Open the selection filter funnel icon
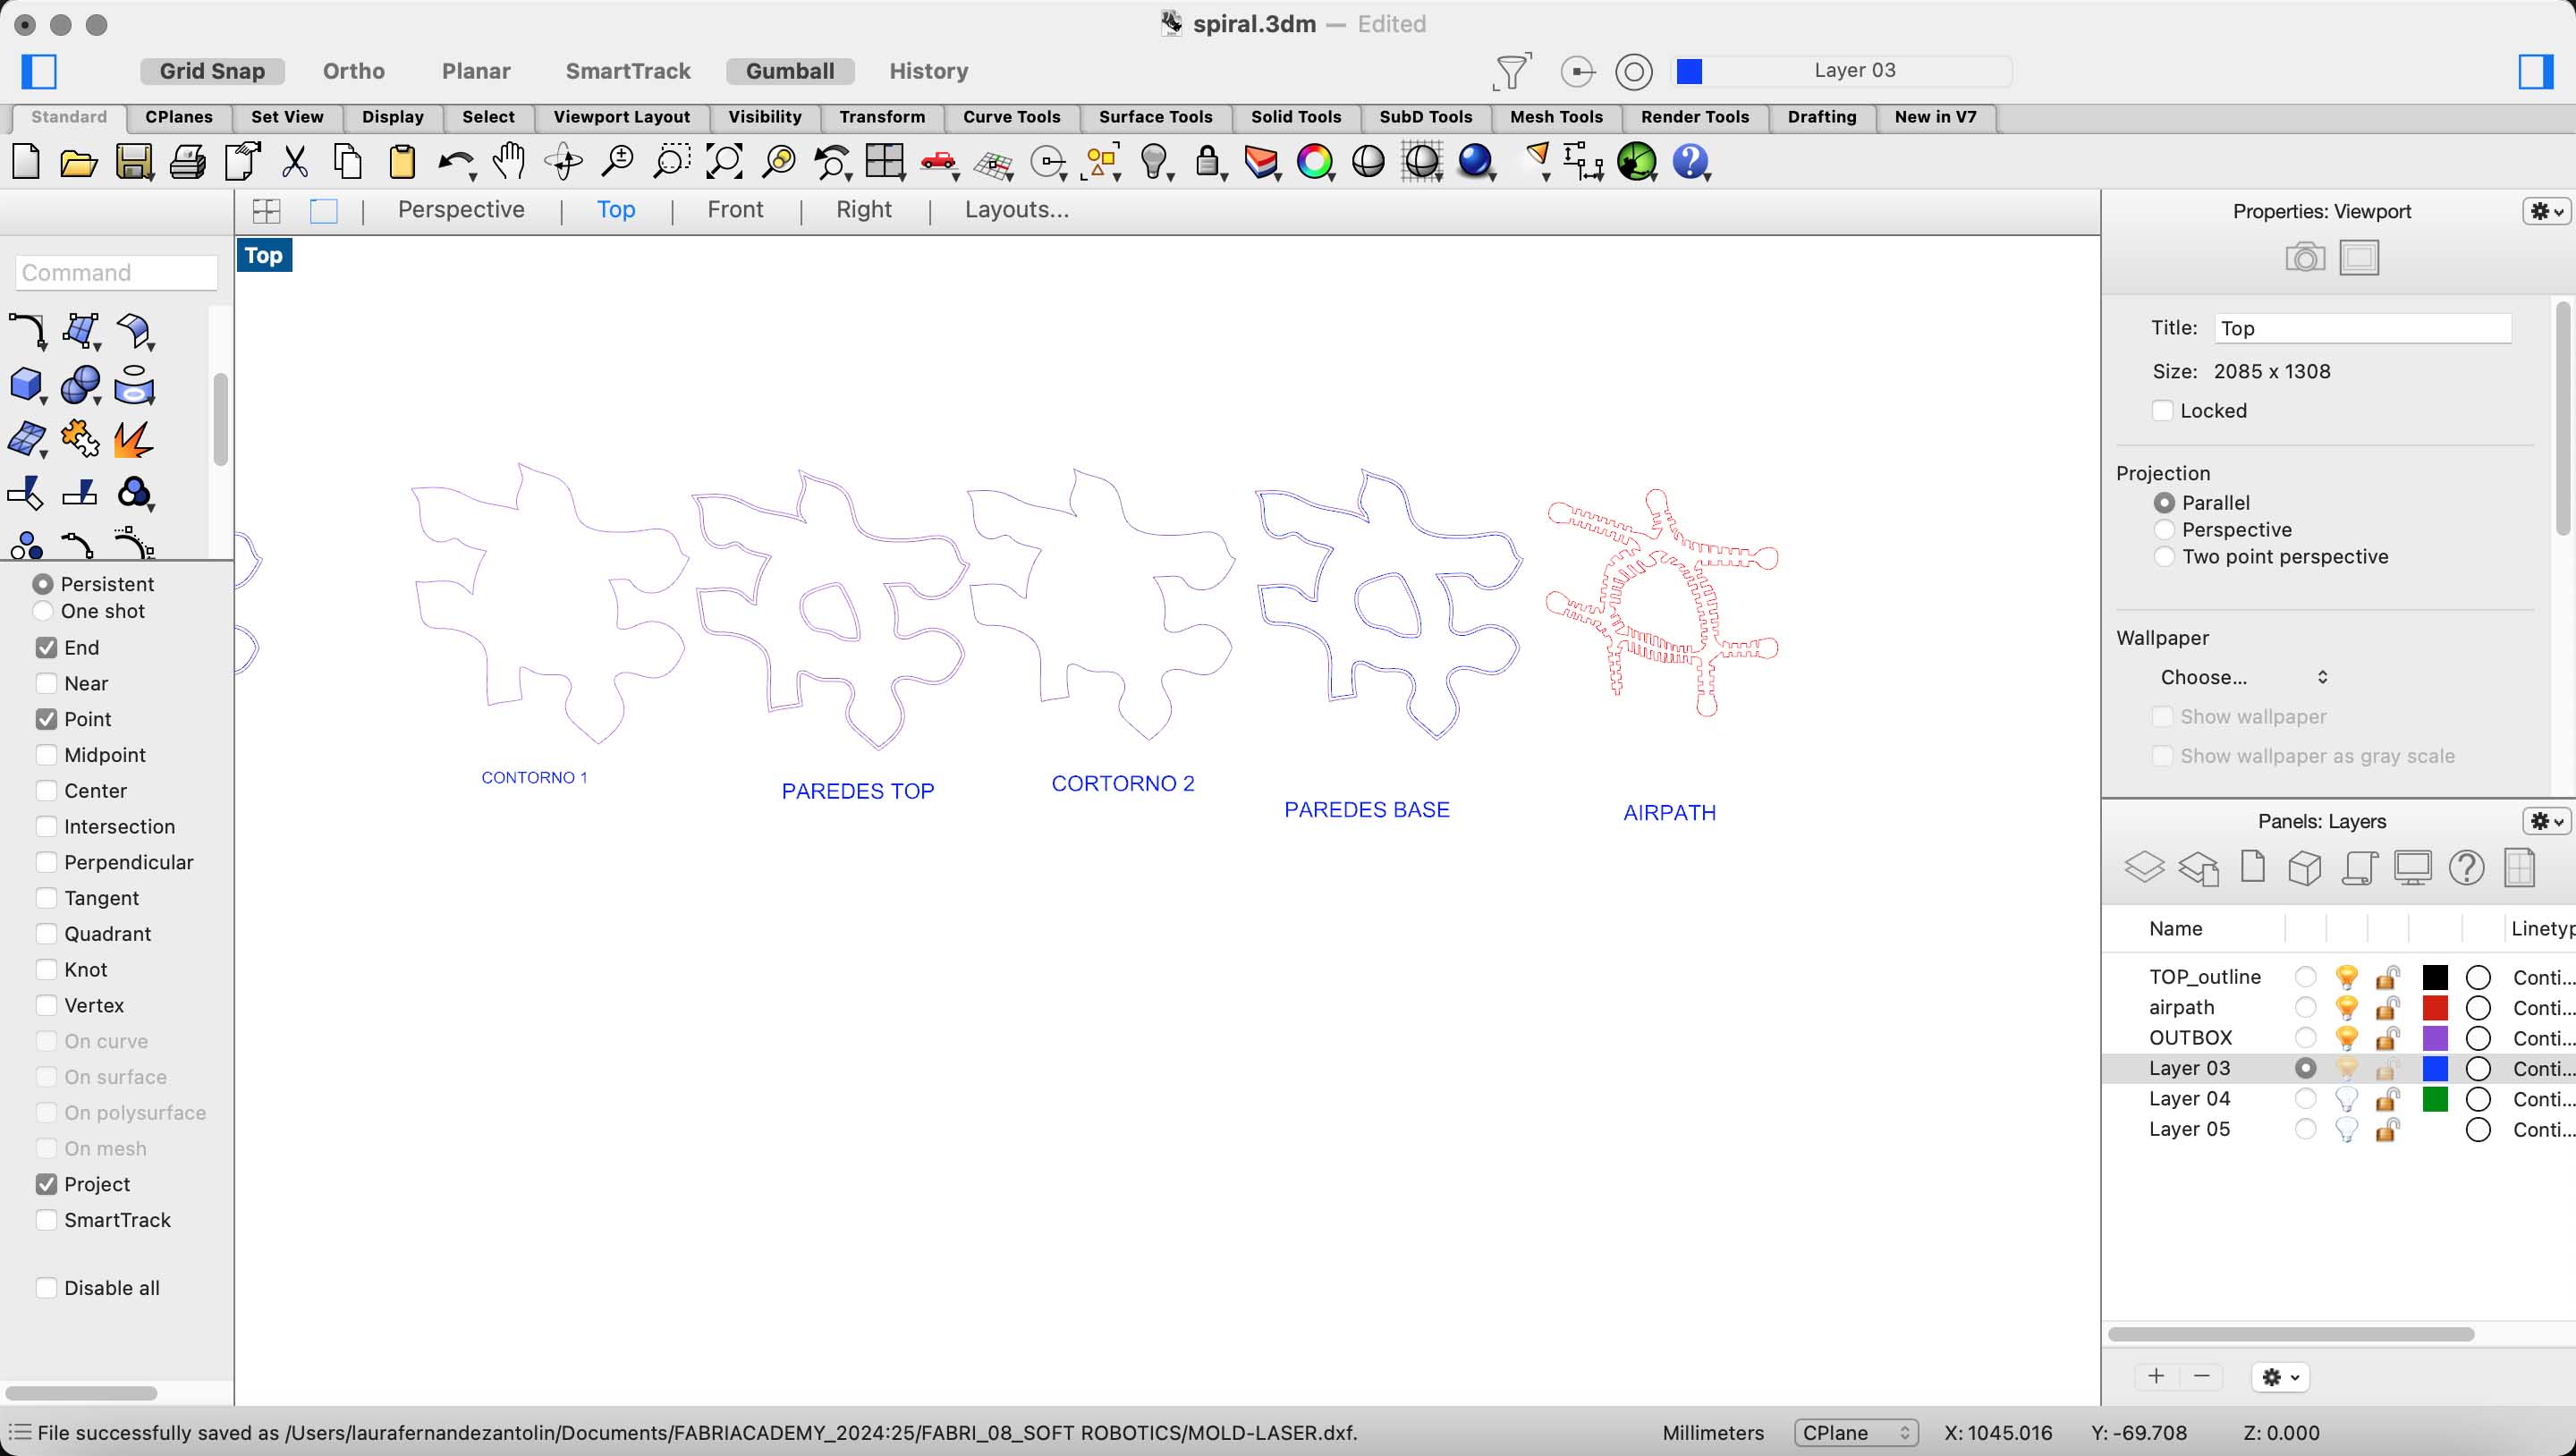2576x1456 pixels. click(x=1511, y=71)
